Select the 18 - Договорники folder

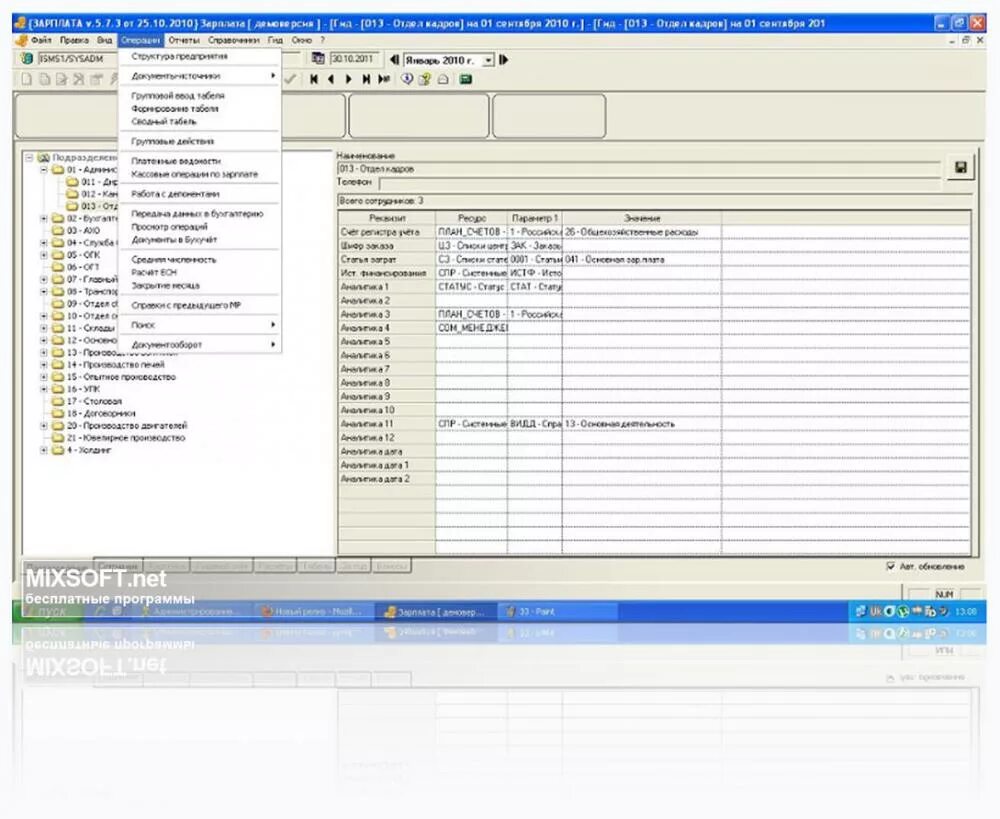point(93,413)
